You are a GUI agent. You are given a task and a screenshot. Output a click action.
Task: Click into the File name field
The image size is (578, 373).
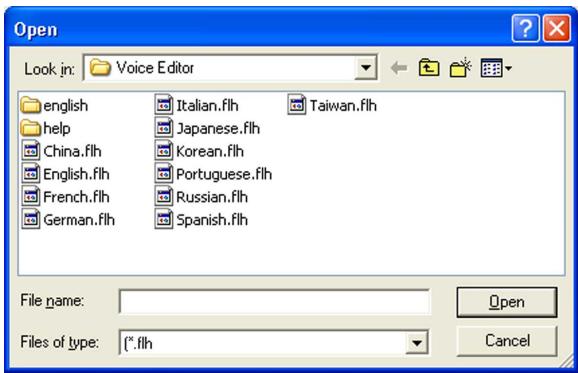coord(274,302)
